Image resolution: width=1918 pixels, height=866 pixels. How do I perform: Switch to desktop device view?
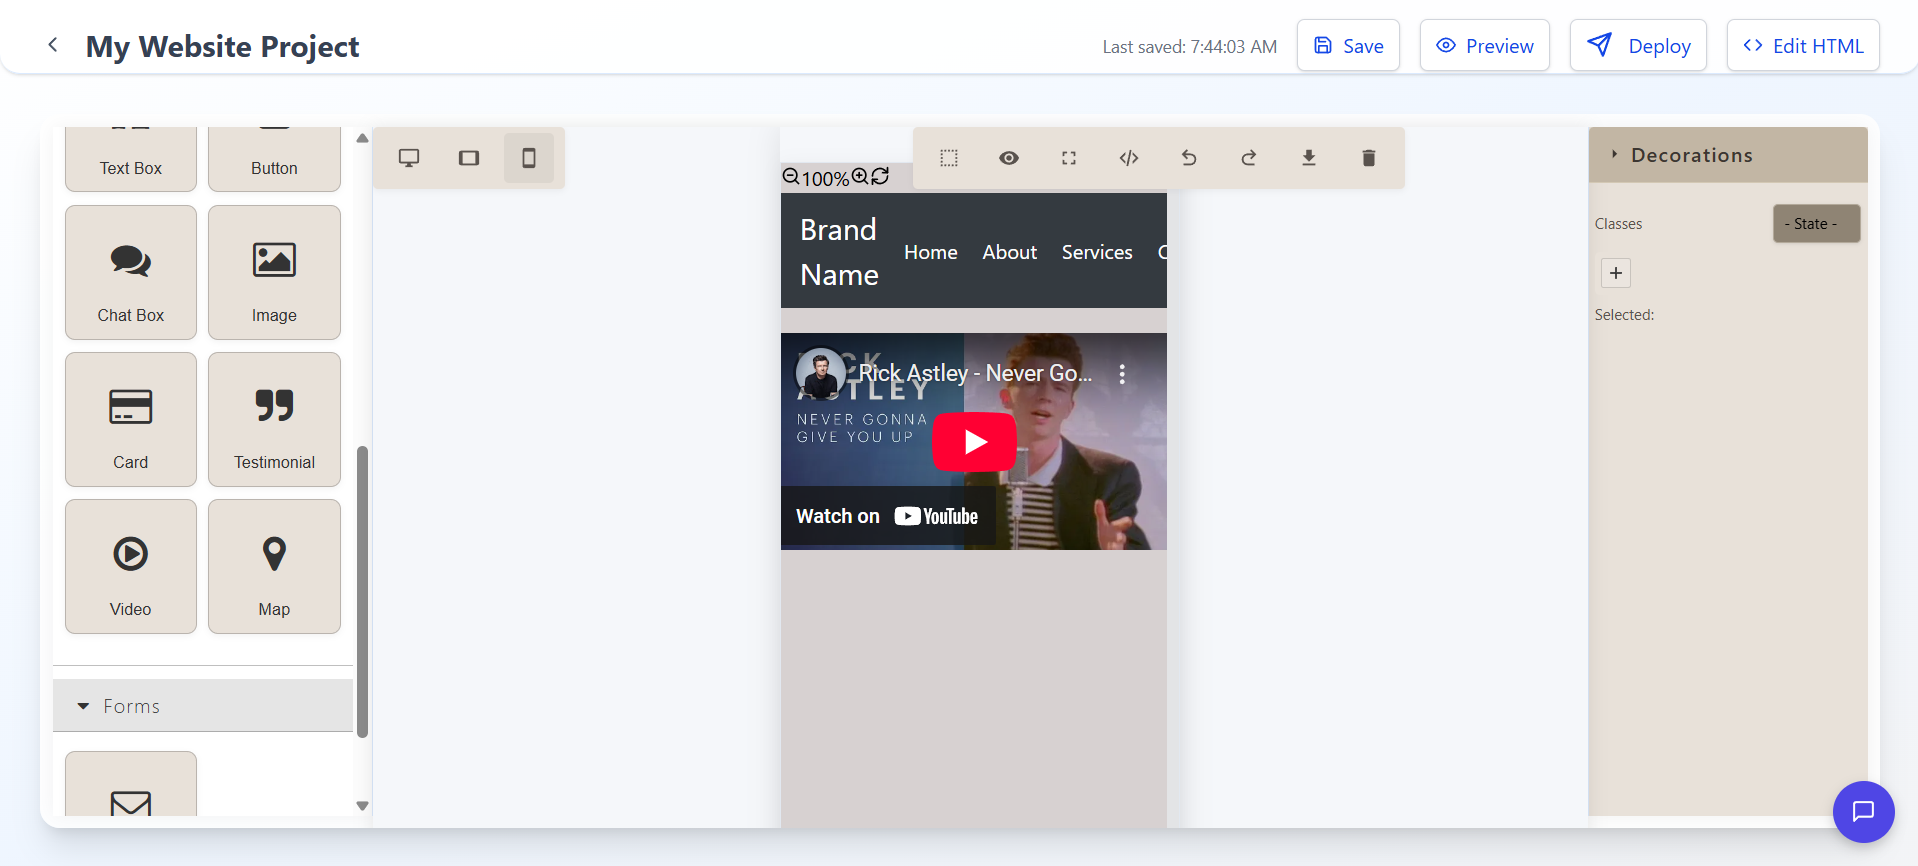click(x=409, y=158)
